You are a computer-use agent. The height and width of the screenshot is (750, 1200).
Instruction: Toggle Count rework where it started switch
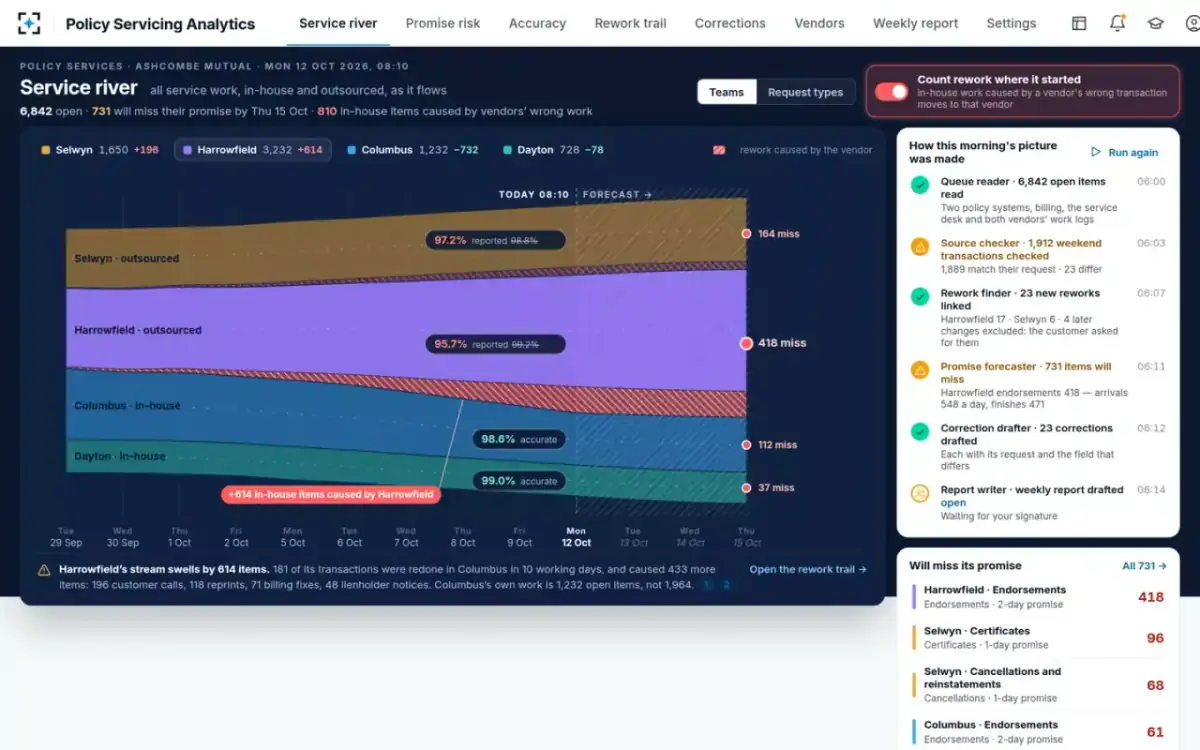[891, 92]
